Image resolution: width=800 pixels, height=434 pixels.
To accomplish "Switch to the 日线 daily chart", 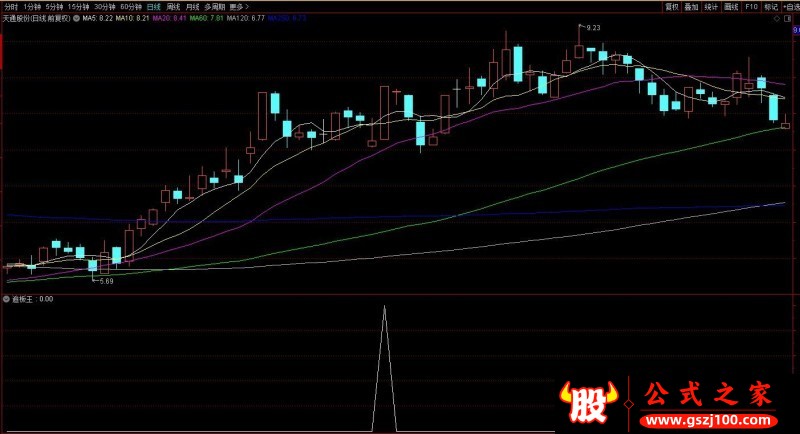I will point(154,7).
